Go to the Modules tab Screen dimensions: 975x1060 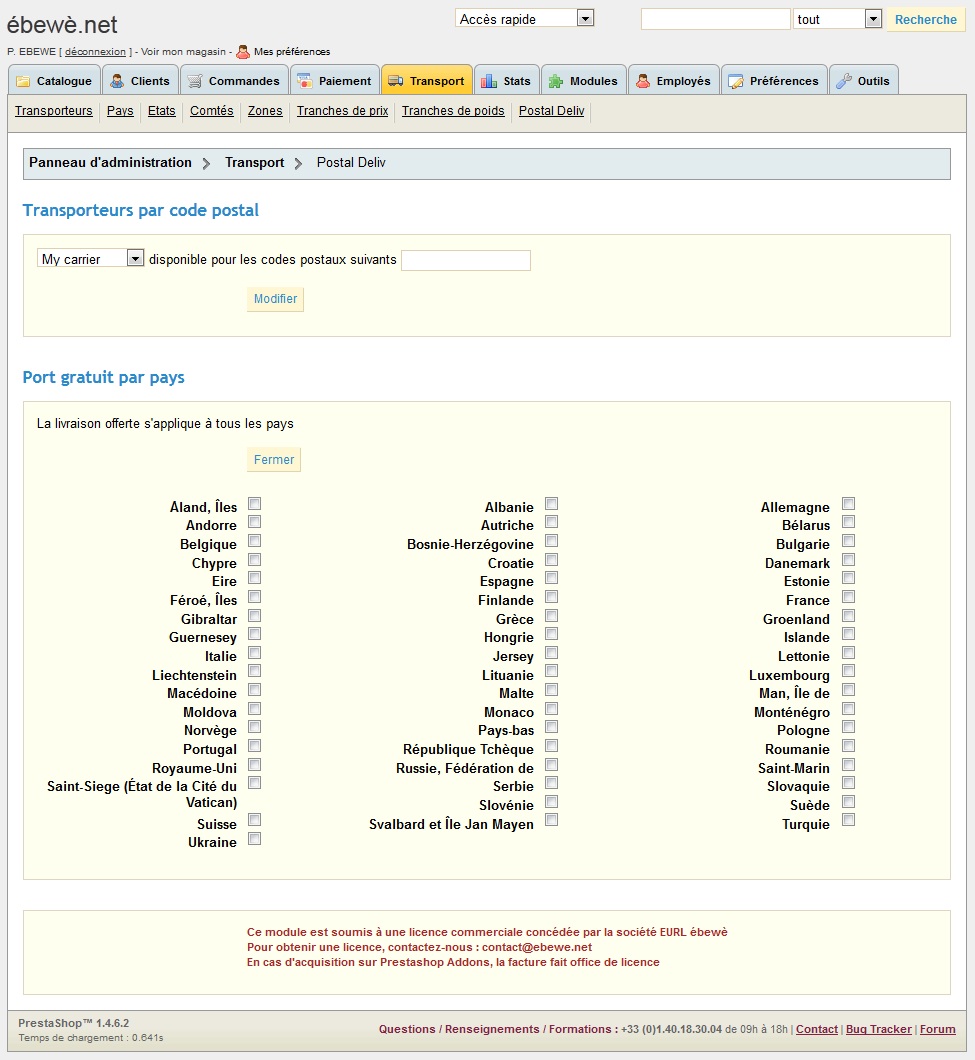coord(584,80)
